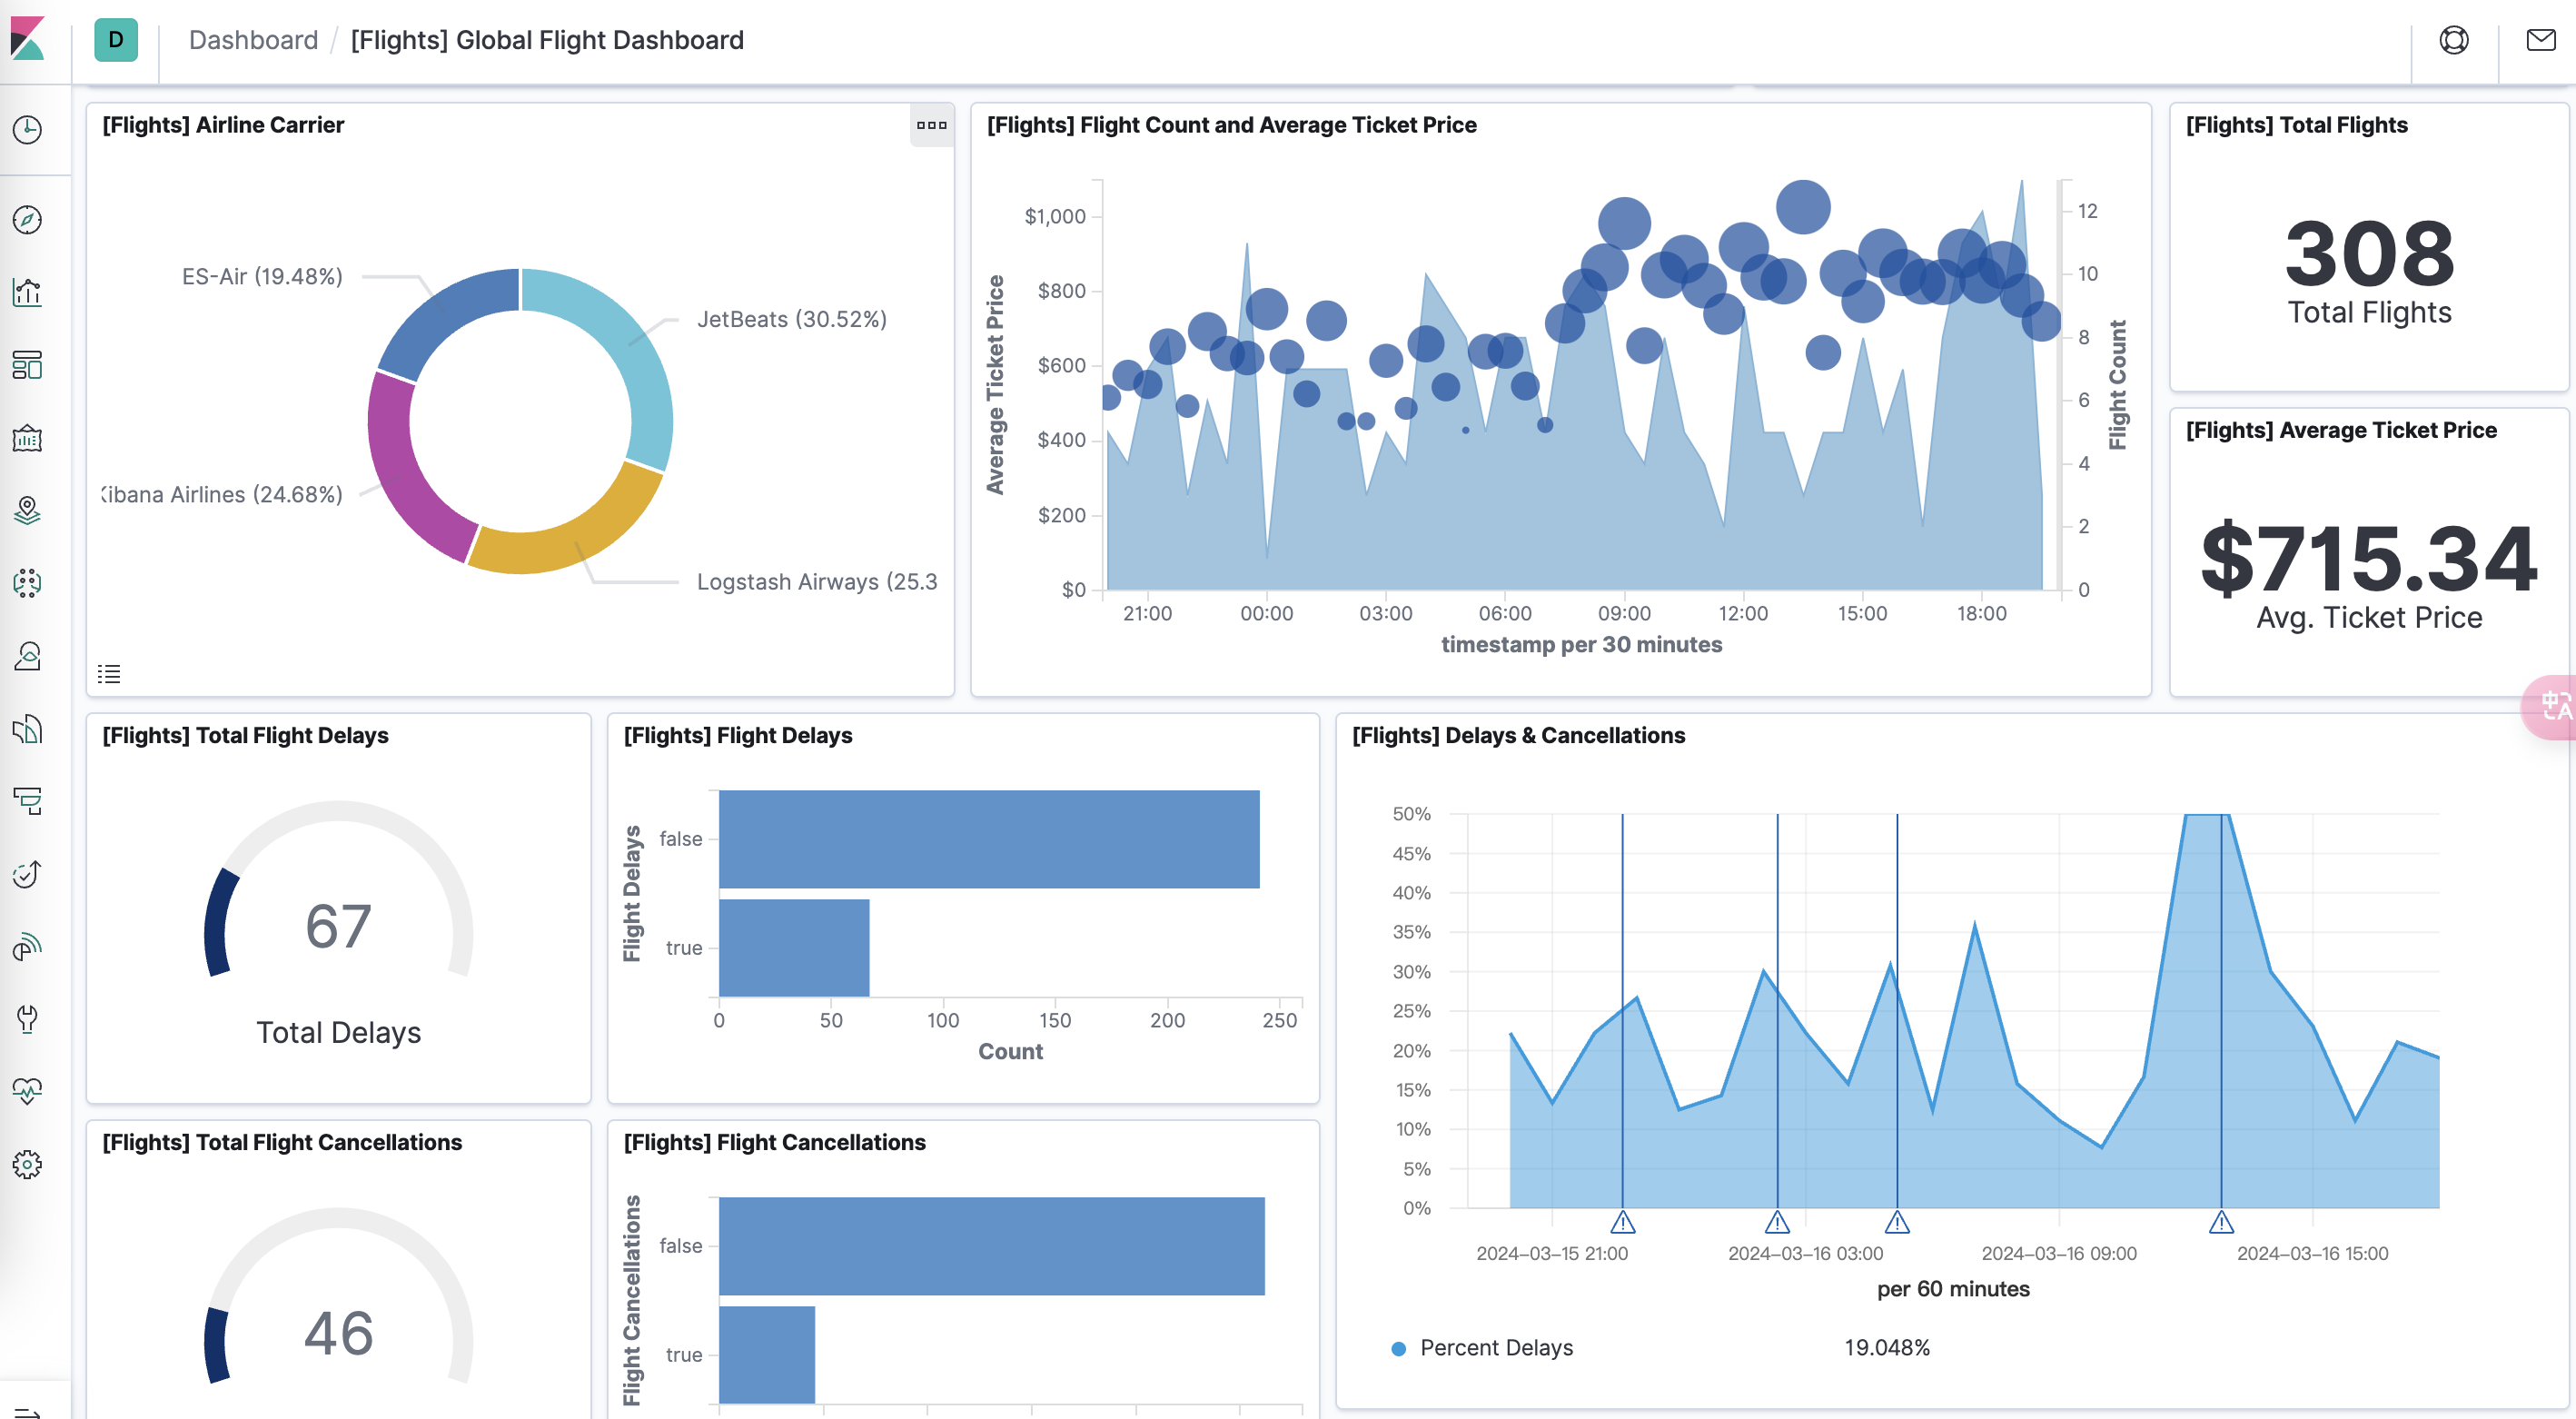Open Stack Monitoring heartbeat icon
Screen dimensions: 2576x1419
pos(27,1092)
